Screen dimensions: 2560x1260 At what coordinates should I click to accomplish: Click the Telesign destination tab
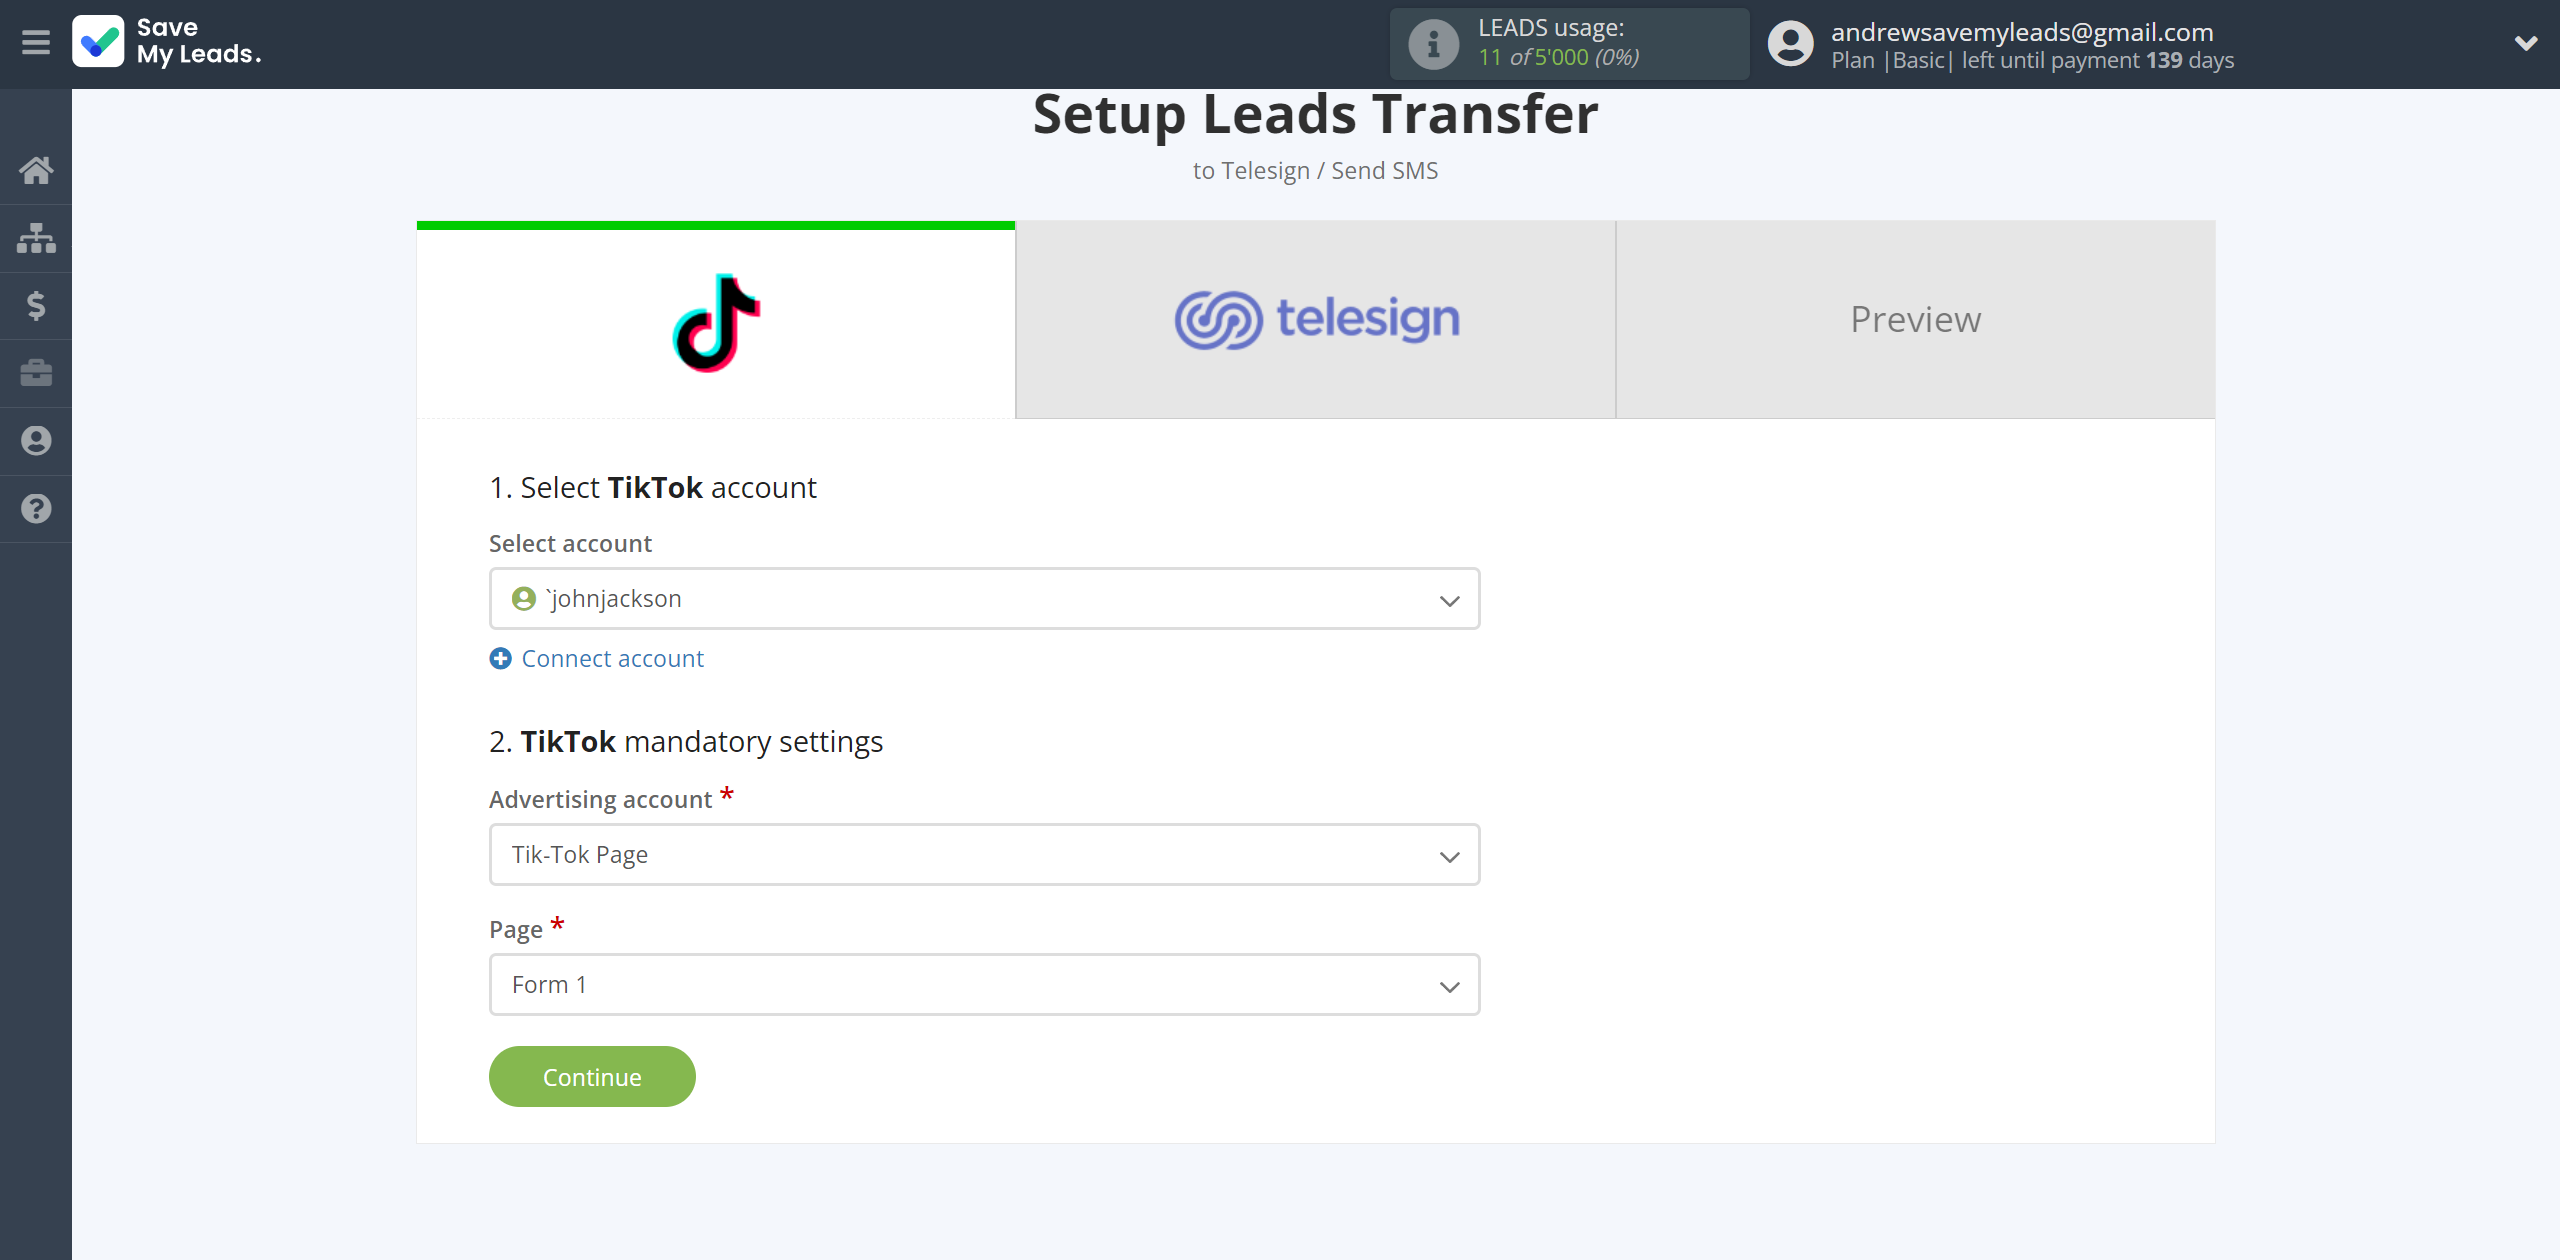[1316, 318]
